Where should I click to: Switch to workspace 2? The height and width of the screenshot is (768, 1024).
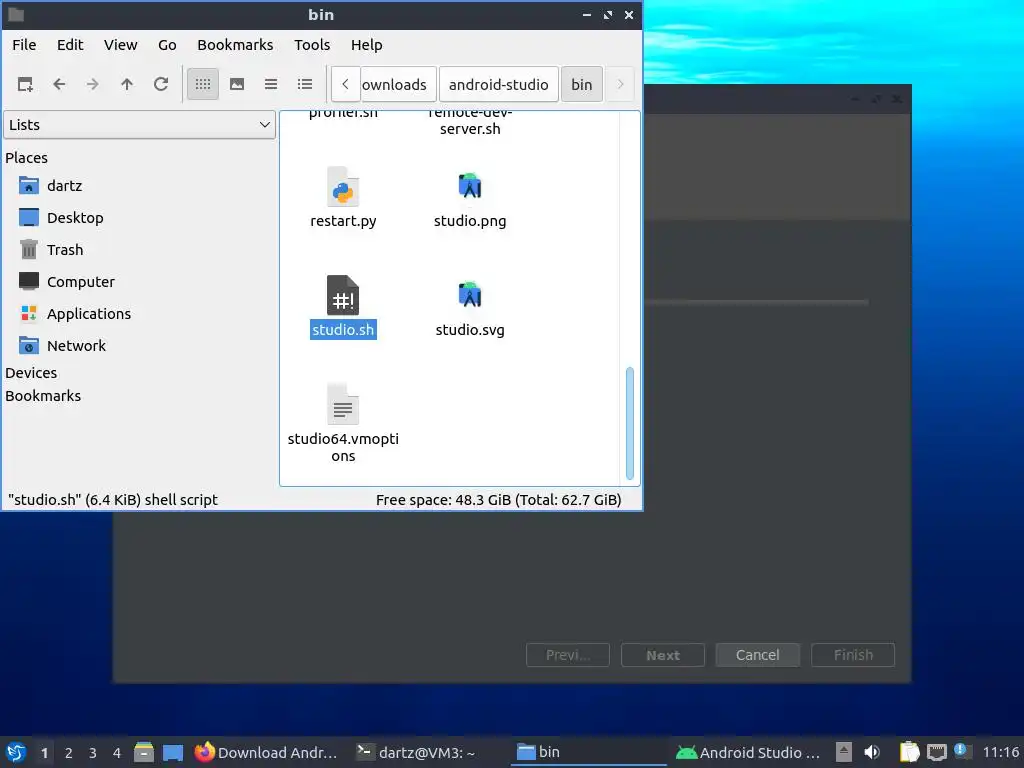(69, 753)
